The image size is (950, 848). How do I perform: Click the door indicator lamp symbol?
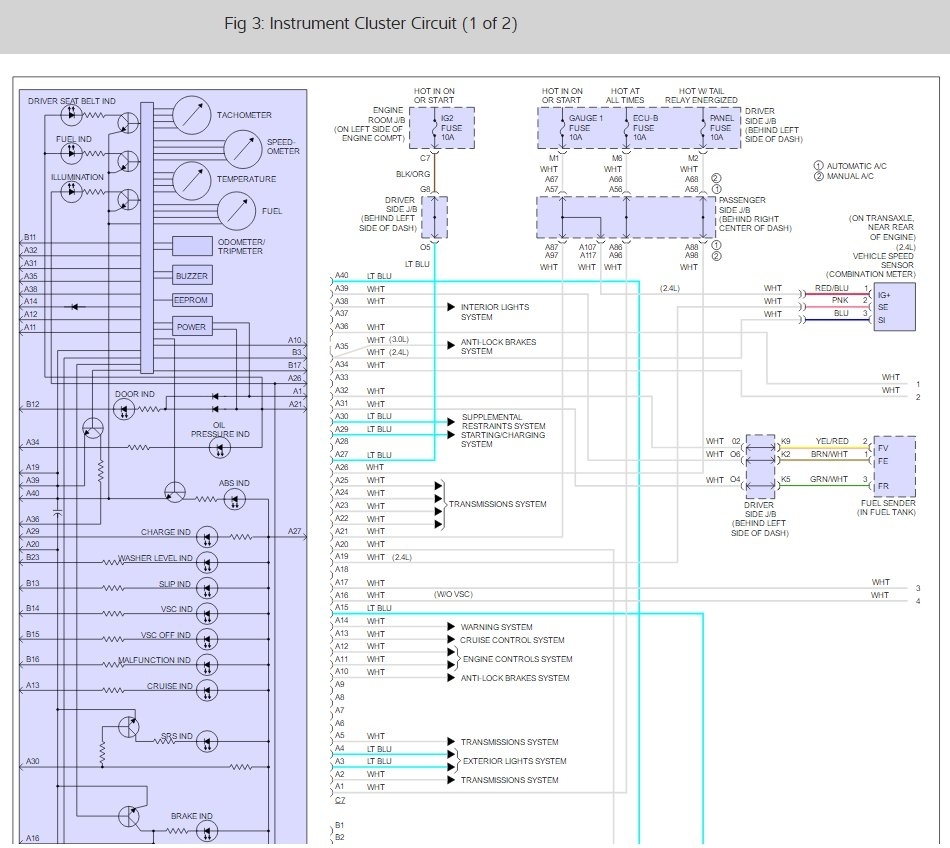coord(128,408)
